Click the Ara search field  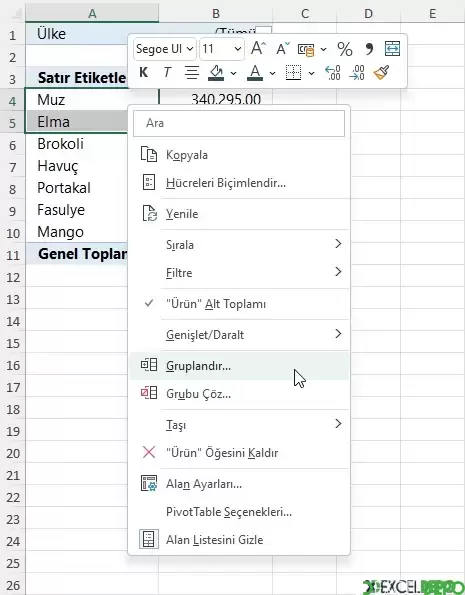[239, 123]
